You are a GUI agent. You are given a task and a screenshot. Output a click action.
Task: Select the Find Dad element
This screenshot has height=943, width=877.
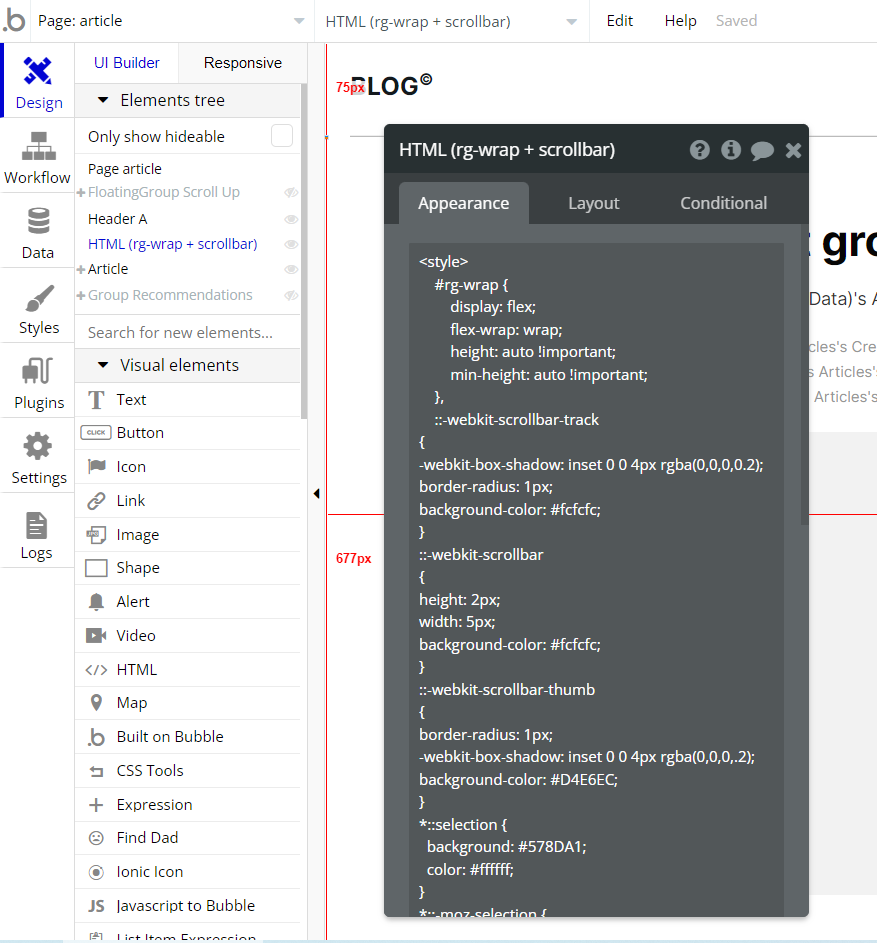188,838
